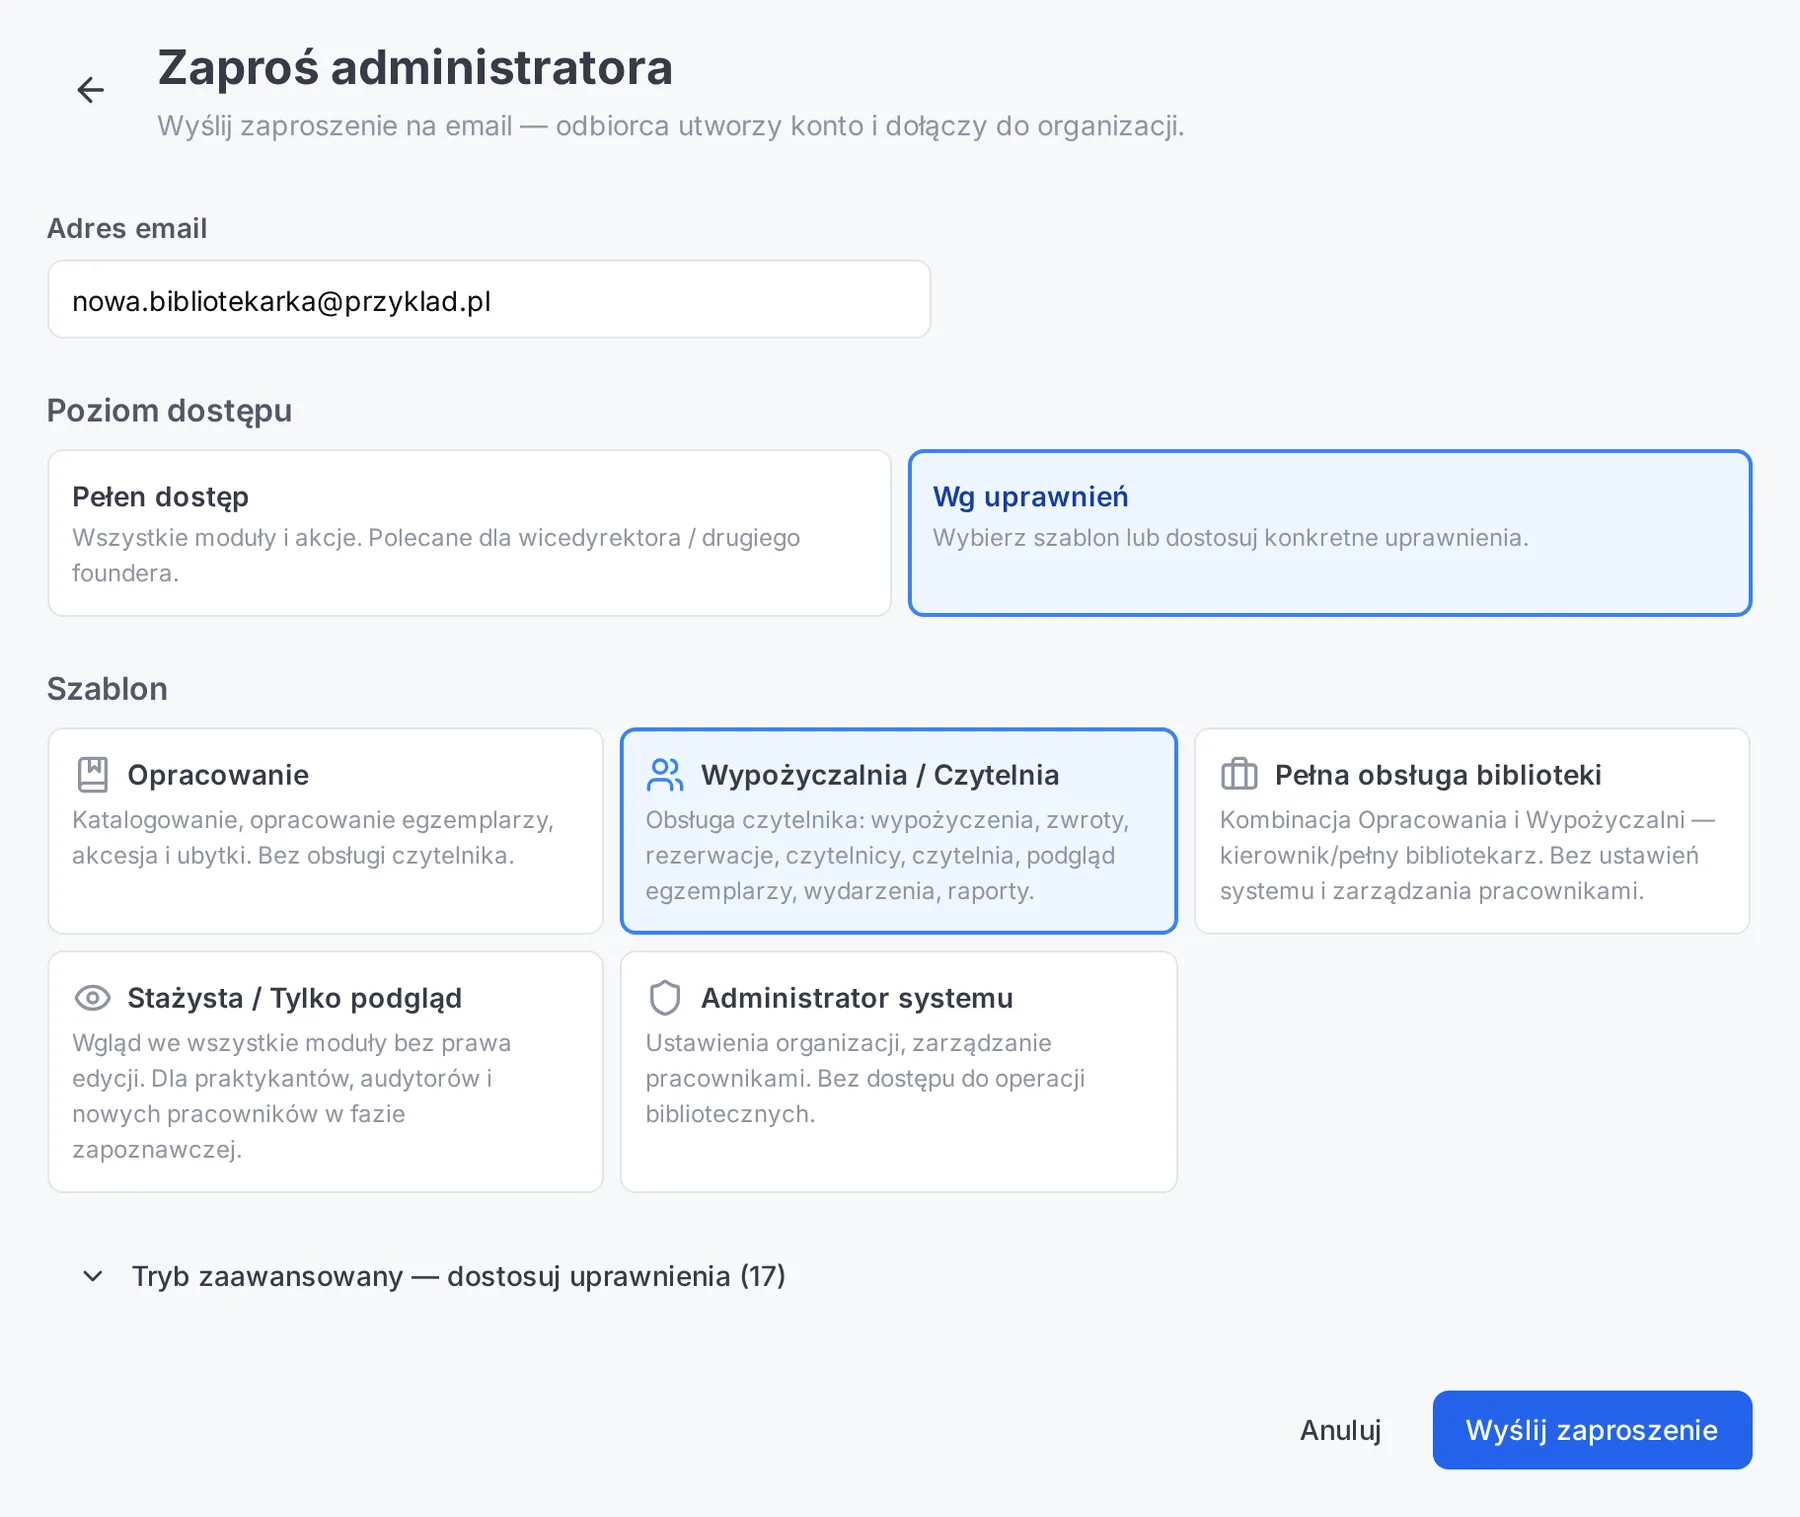Screen dimensions: 1800x1517
Task: Click the shield icon of Administrator systemu
Action: click(x=665, y=998)
